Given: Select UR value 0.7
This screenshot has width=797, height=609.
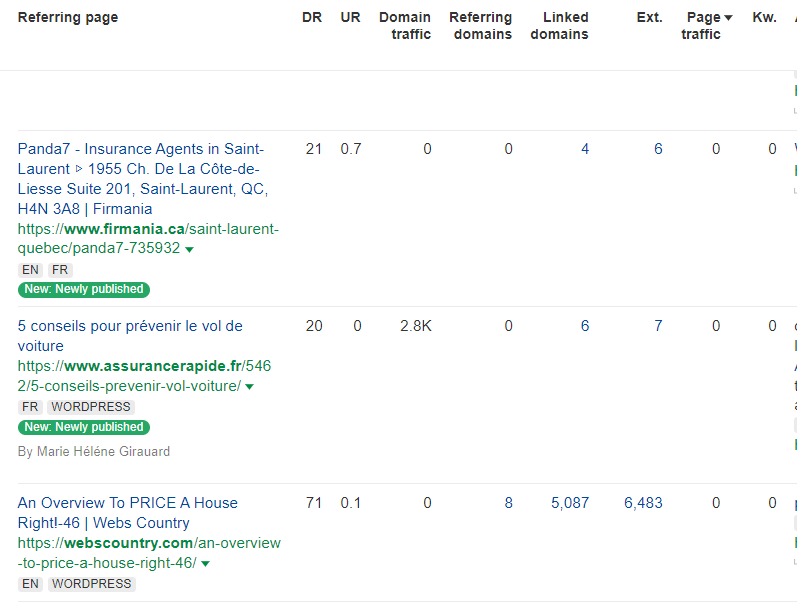Looking at the screenshot, I should [x=351, y=149].
